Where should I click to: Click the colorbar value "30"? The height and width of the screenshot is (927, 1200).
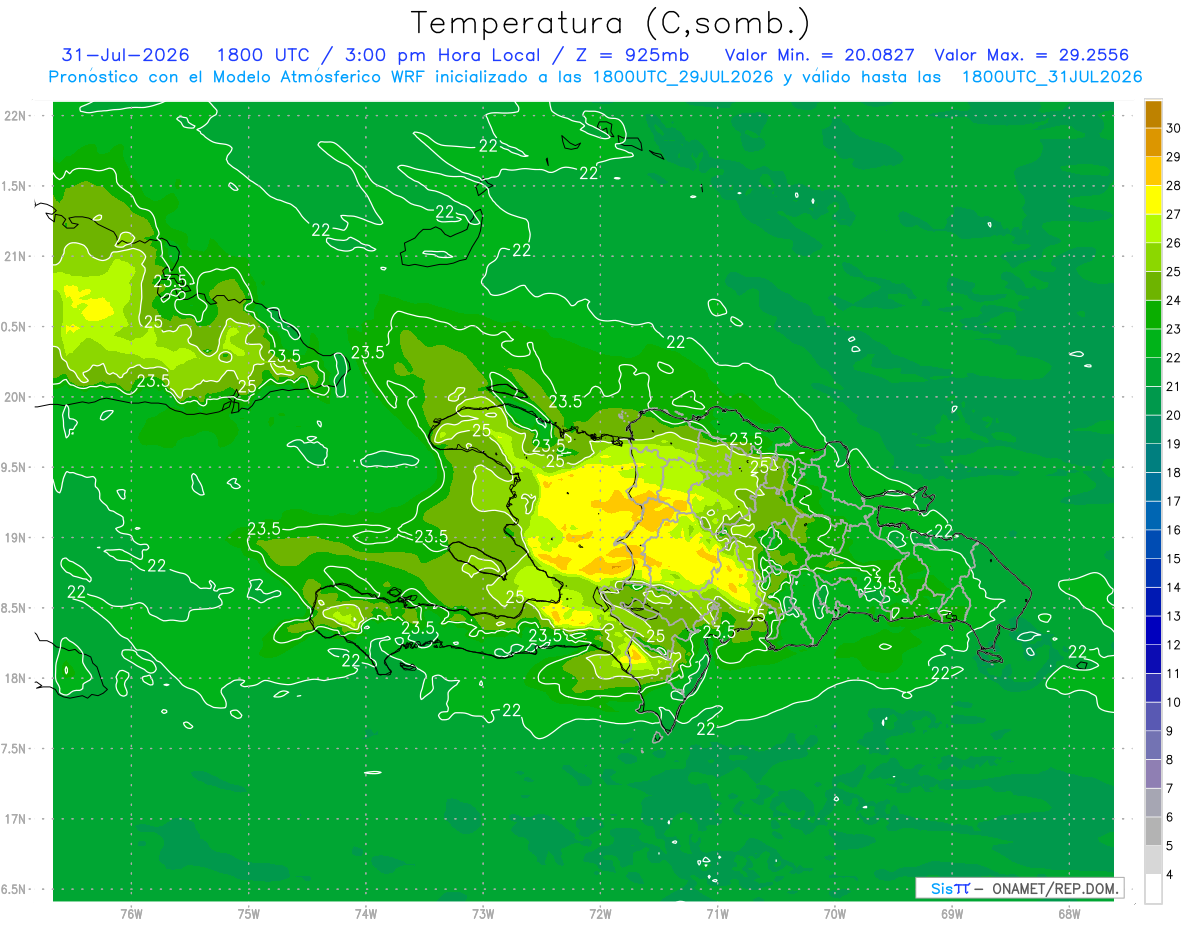1174,128
